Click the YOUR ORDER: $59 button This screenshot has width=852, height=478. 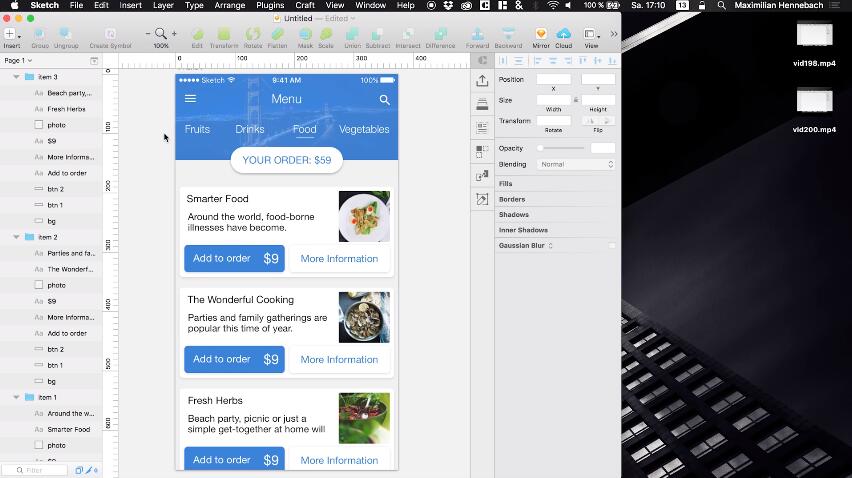tap(286, 160)
